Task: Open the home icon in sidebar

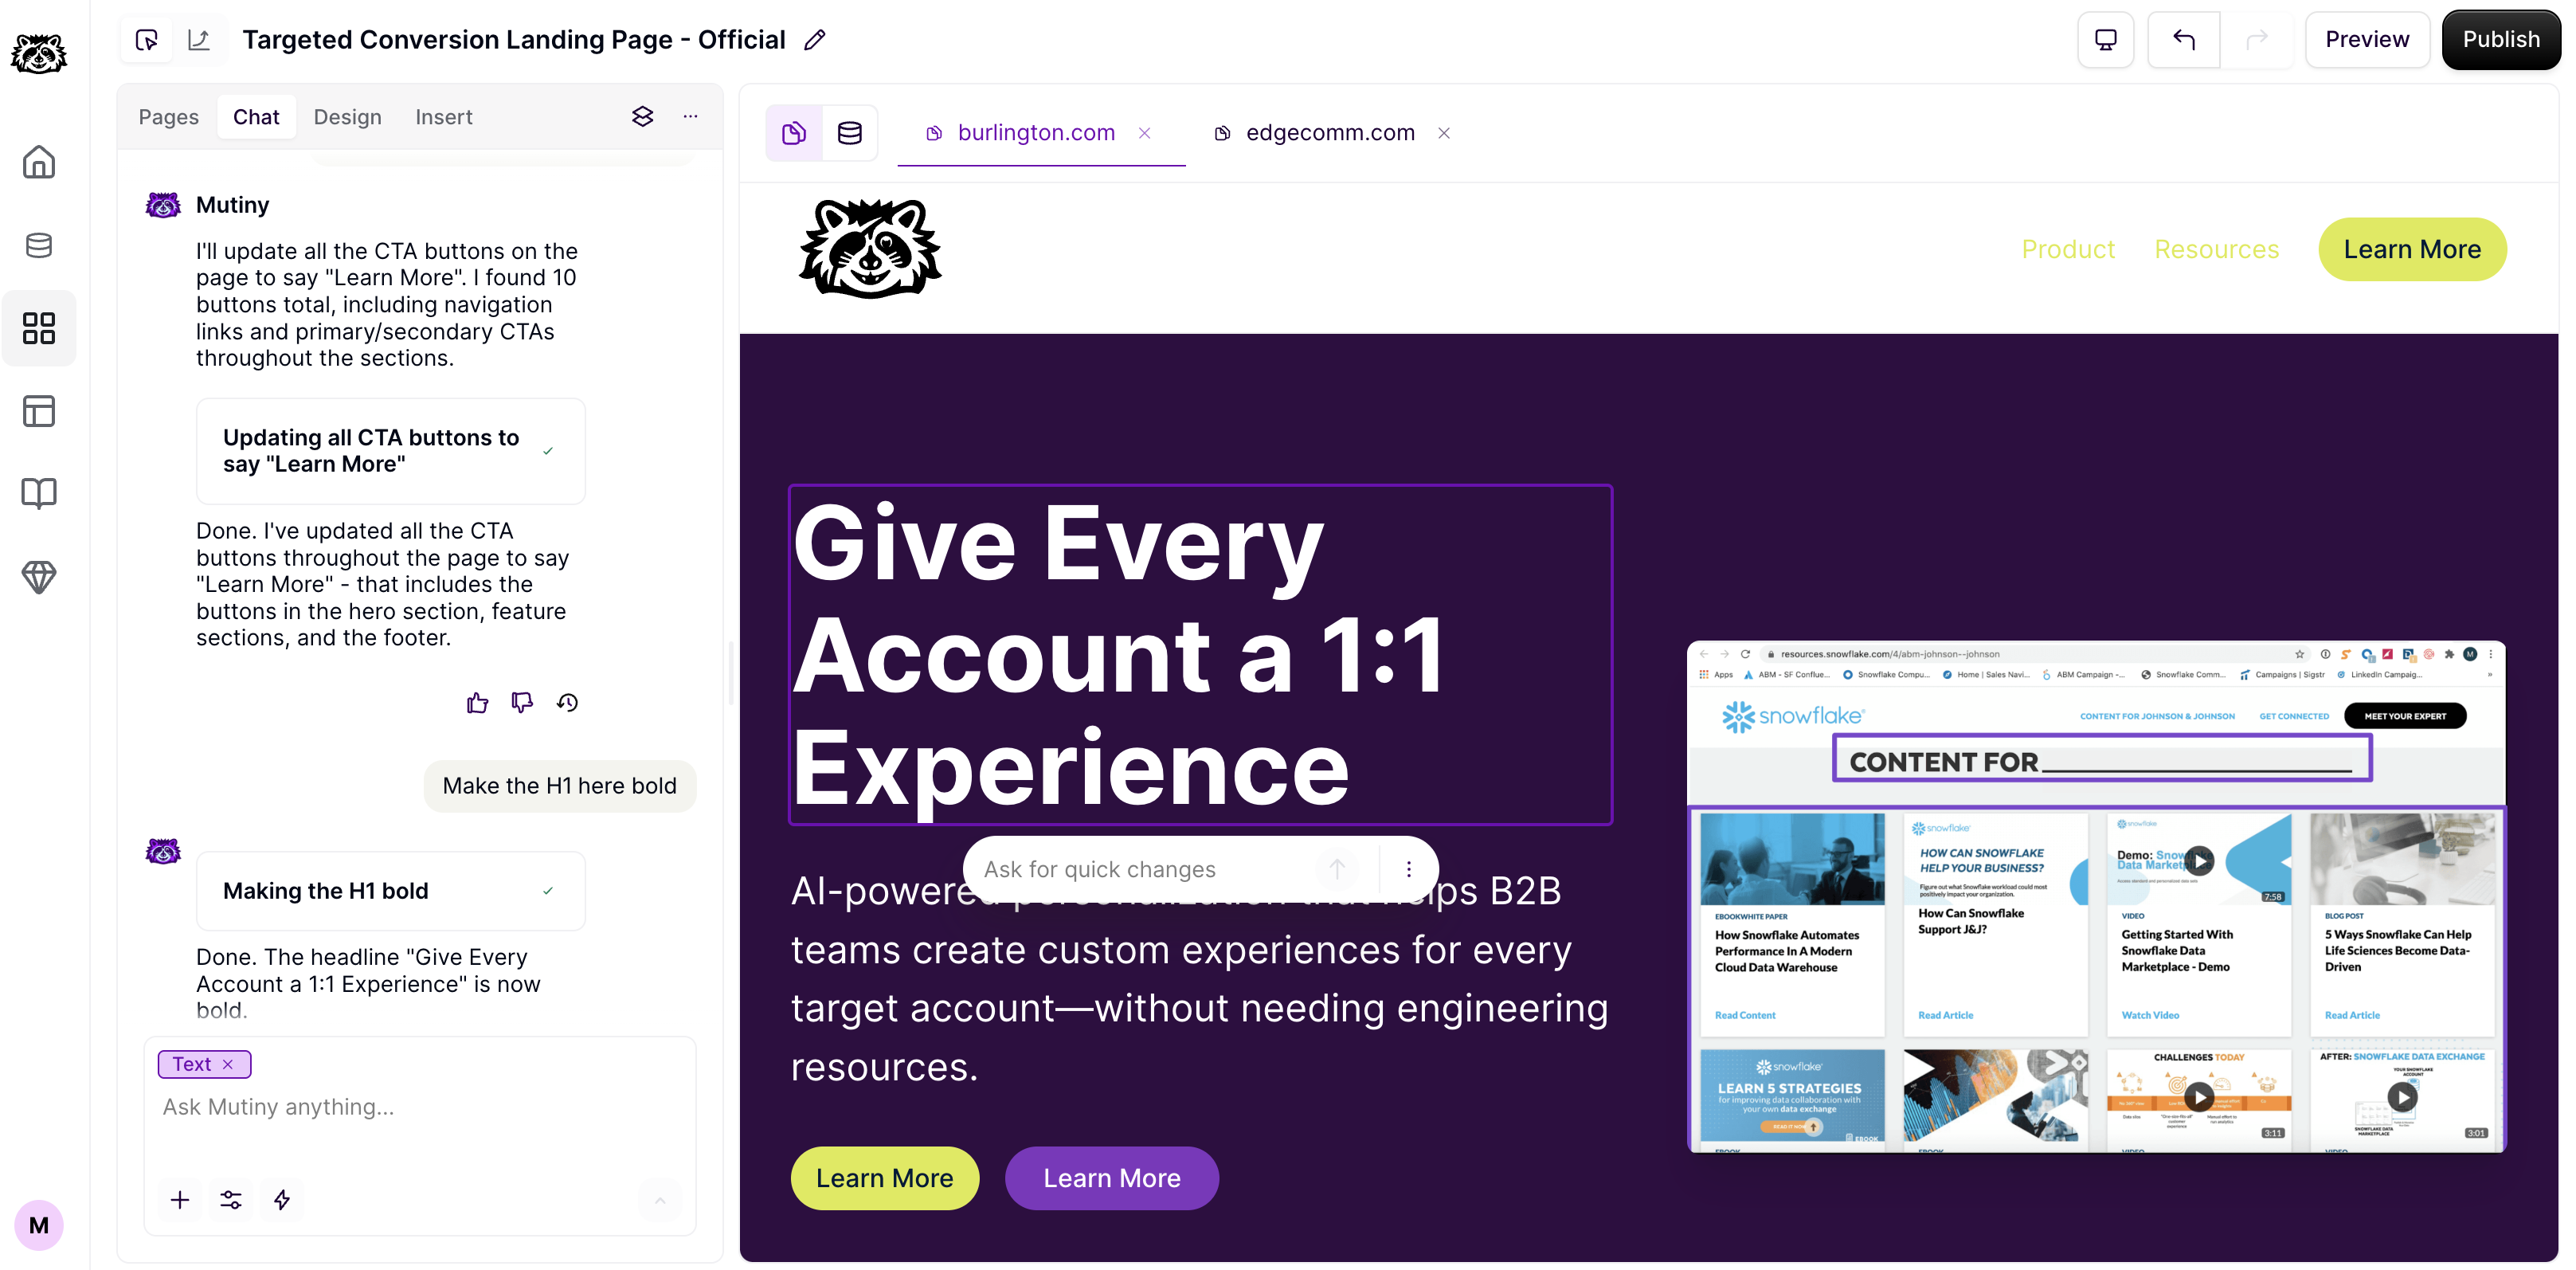Action: [x=39, y=162]
